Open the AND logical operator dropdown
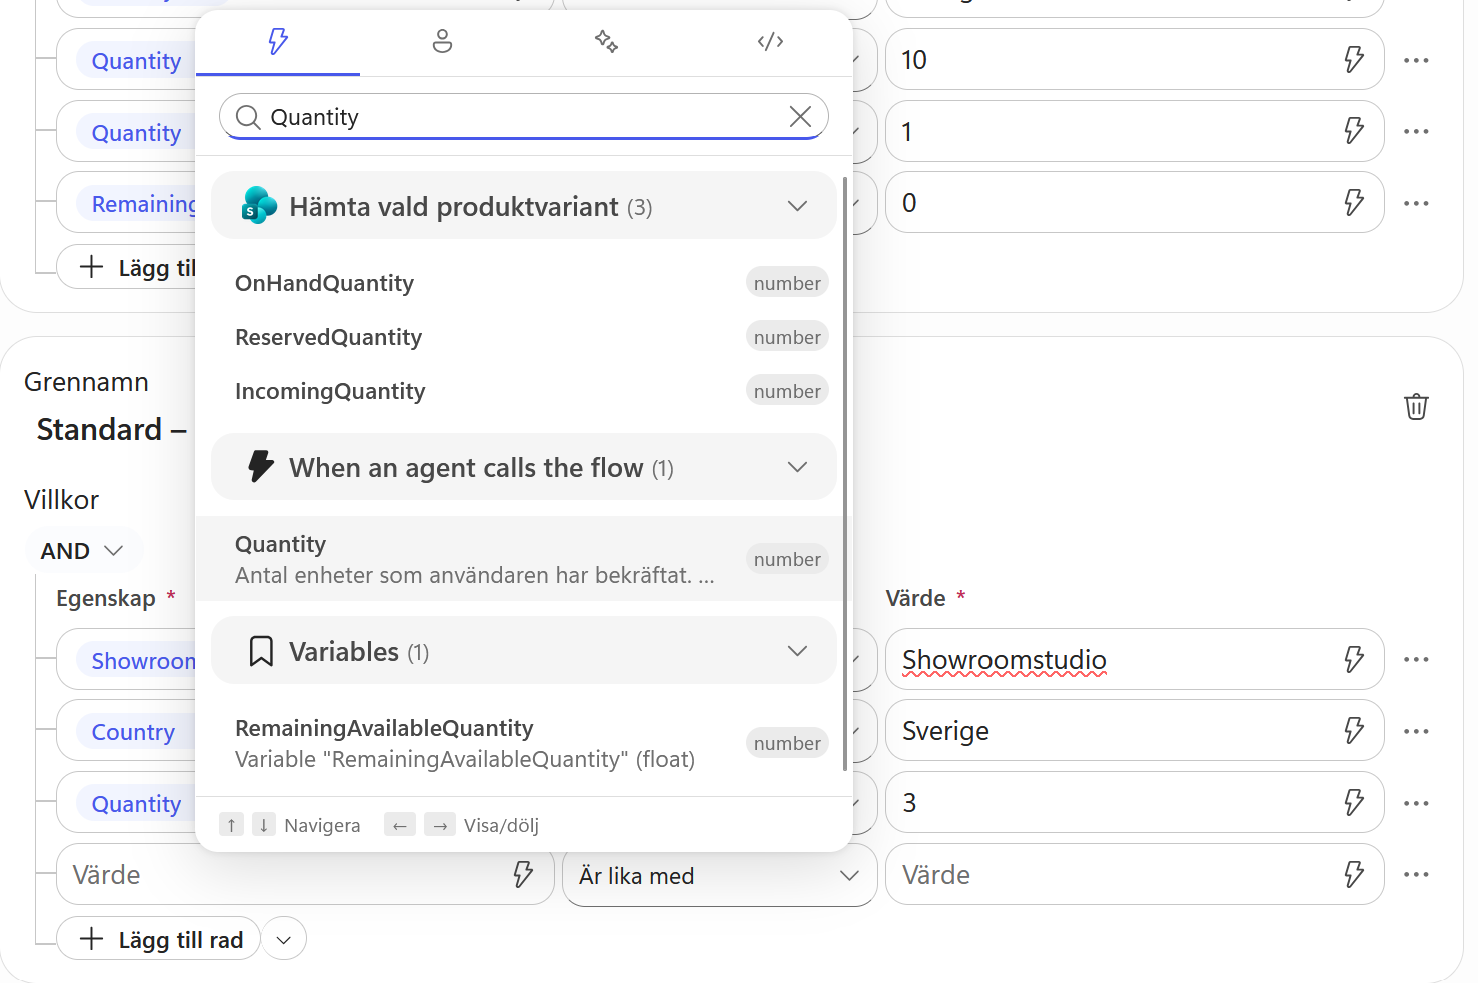 (x=82, y=551)
